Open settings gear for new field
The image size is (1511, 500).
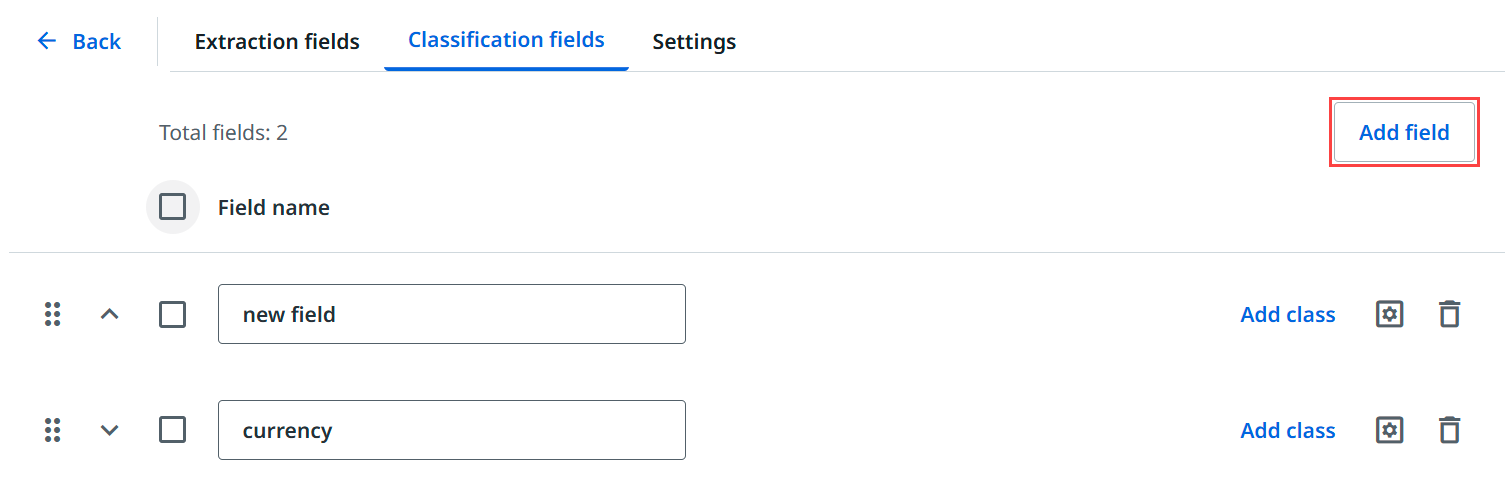coord(1389,314)
